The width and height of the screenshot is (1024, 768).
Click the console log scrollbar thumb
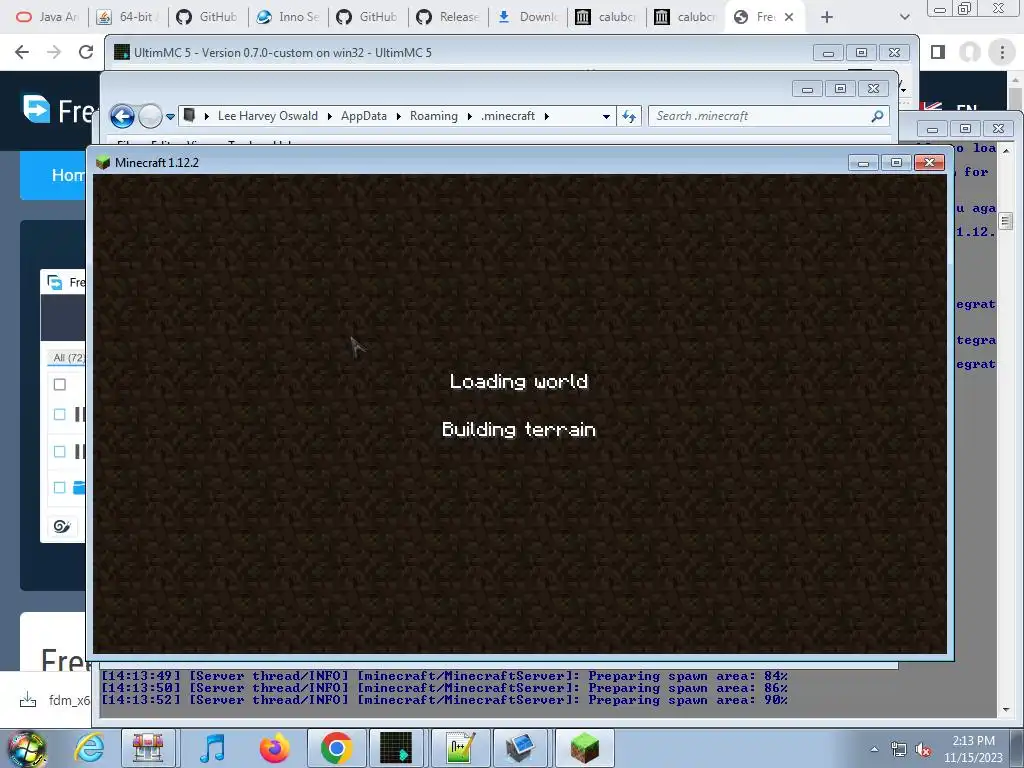(1006, 221)
